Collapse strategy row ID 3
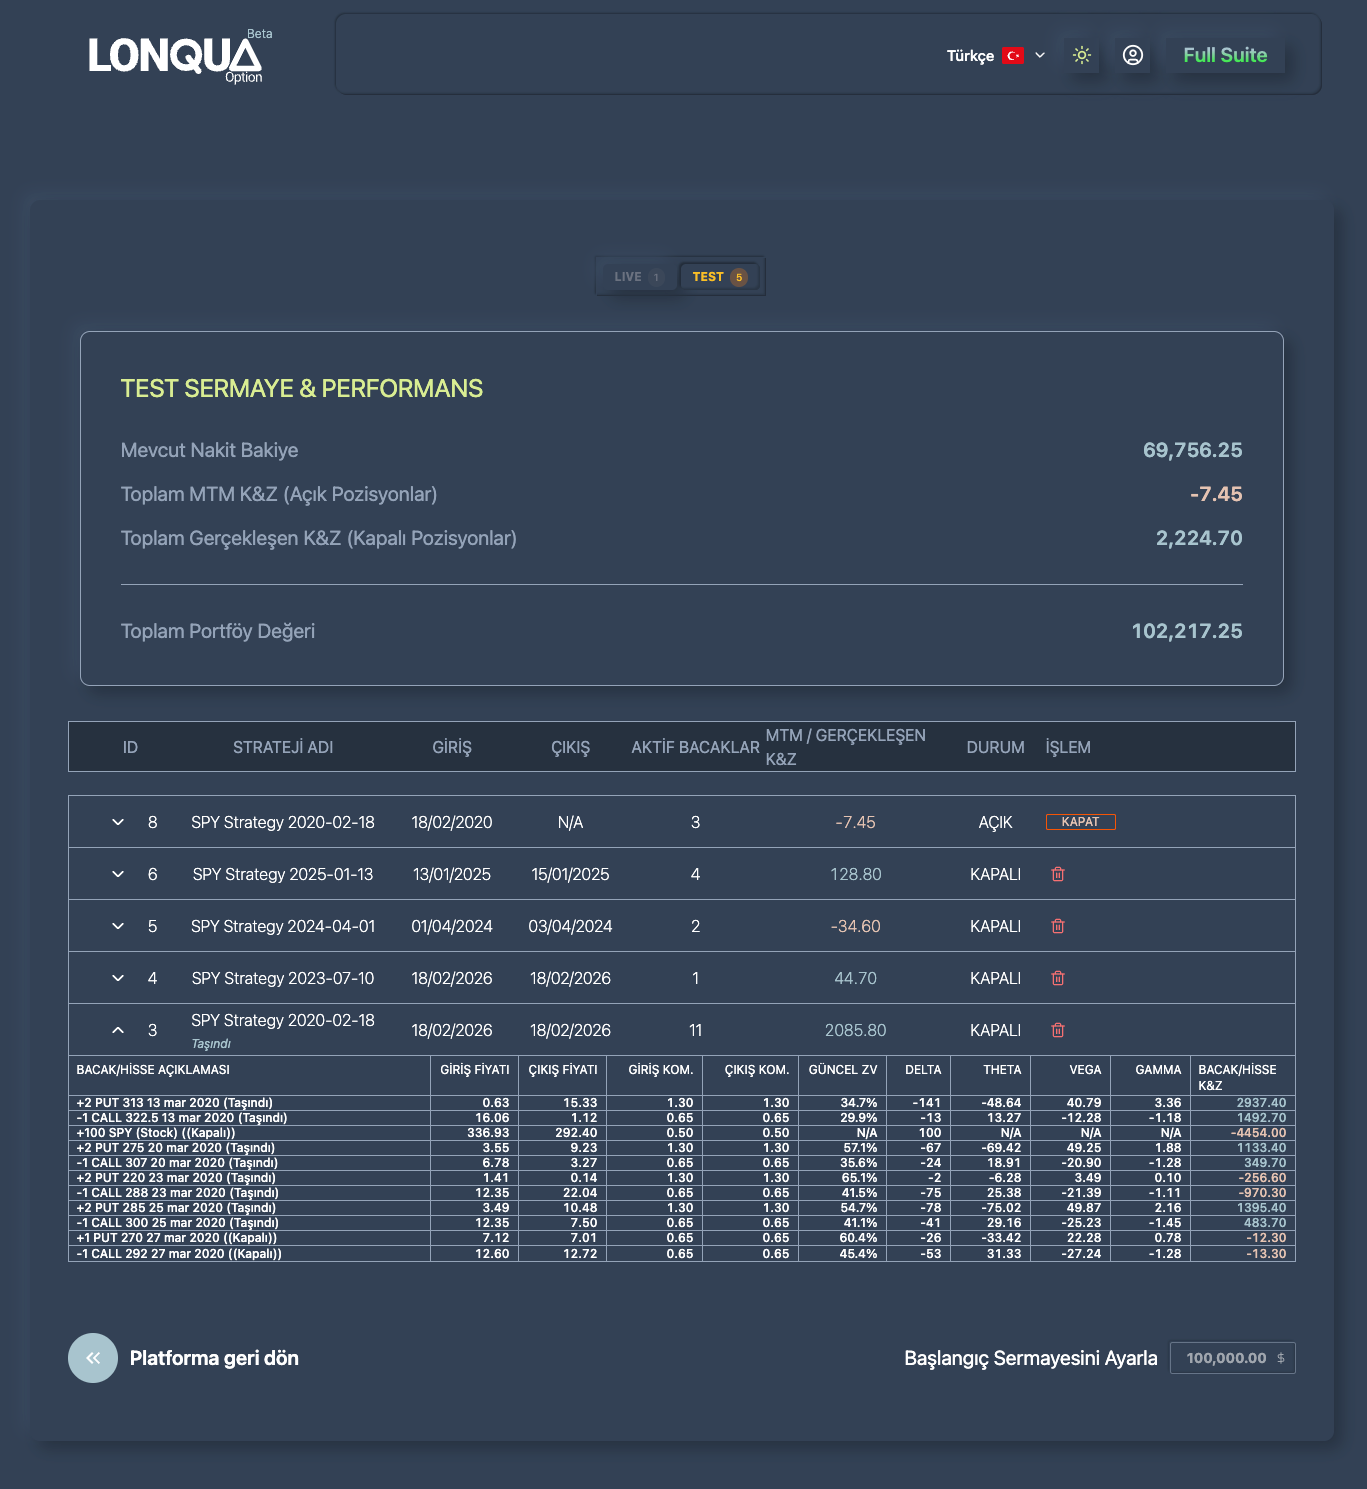Viewport: 1367px width, 1489px height. 118,1030
